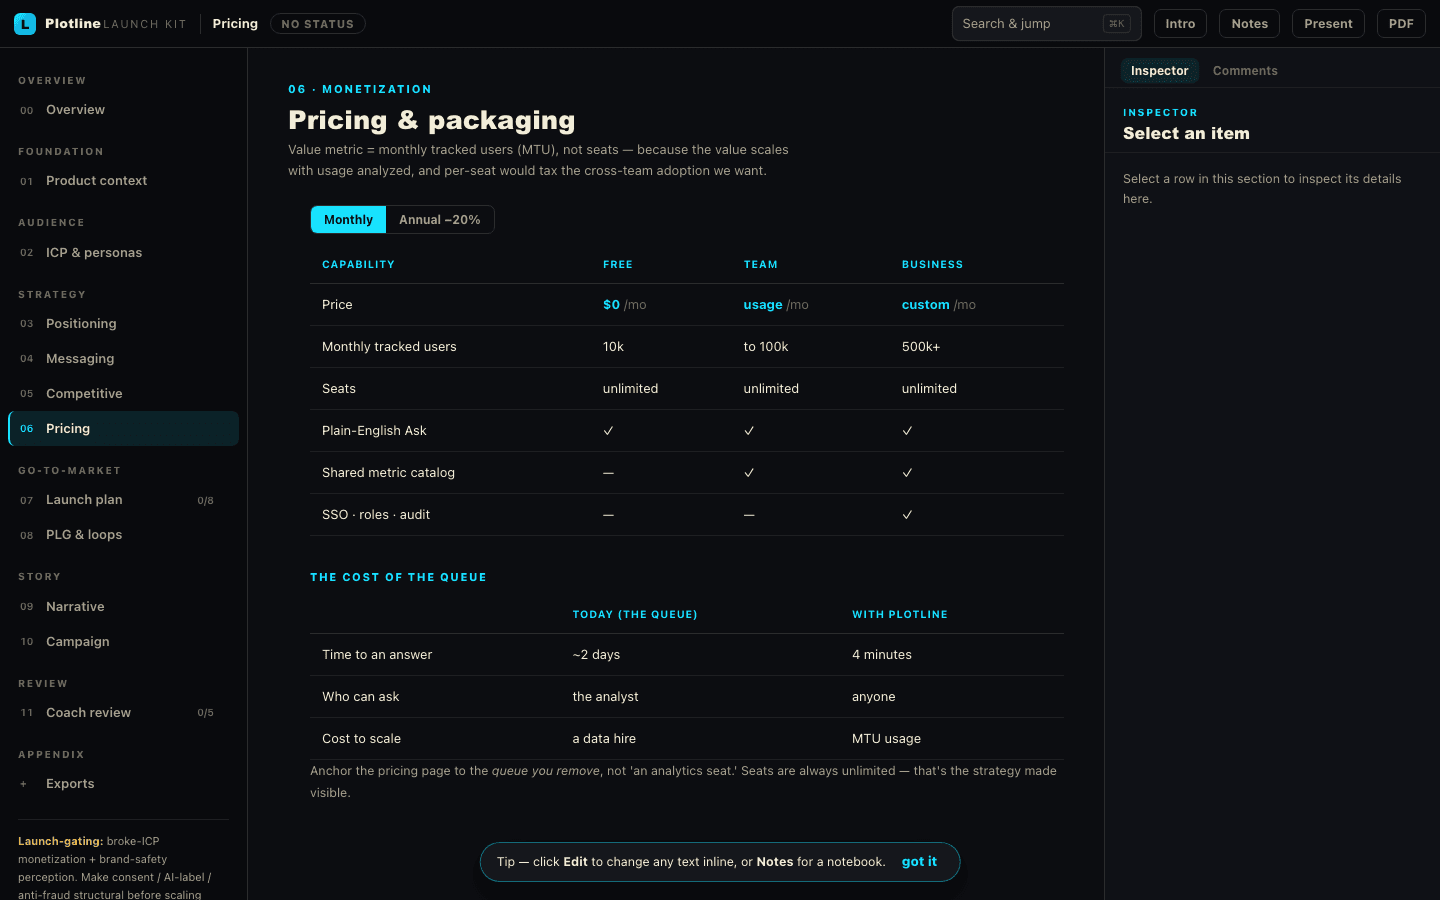Screen dimensions: 1440x900
Task: Open the Comments tab
Action: point(1245,71)
